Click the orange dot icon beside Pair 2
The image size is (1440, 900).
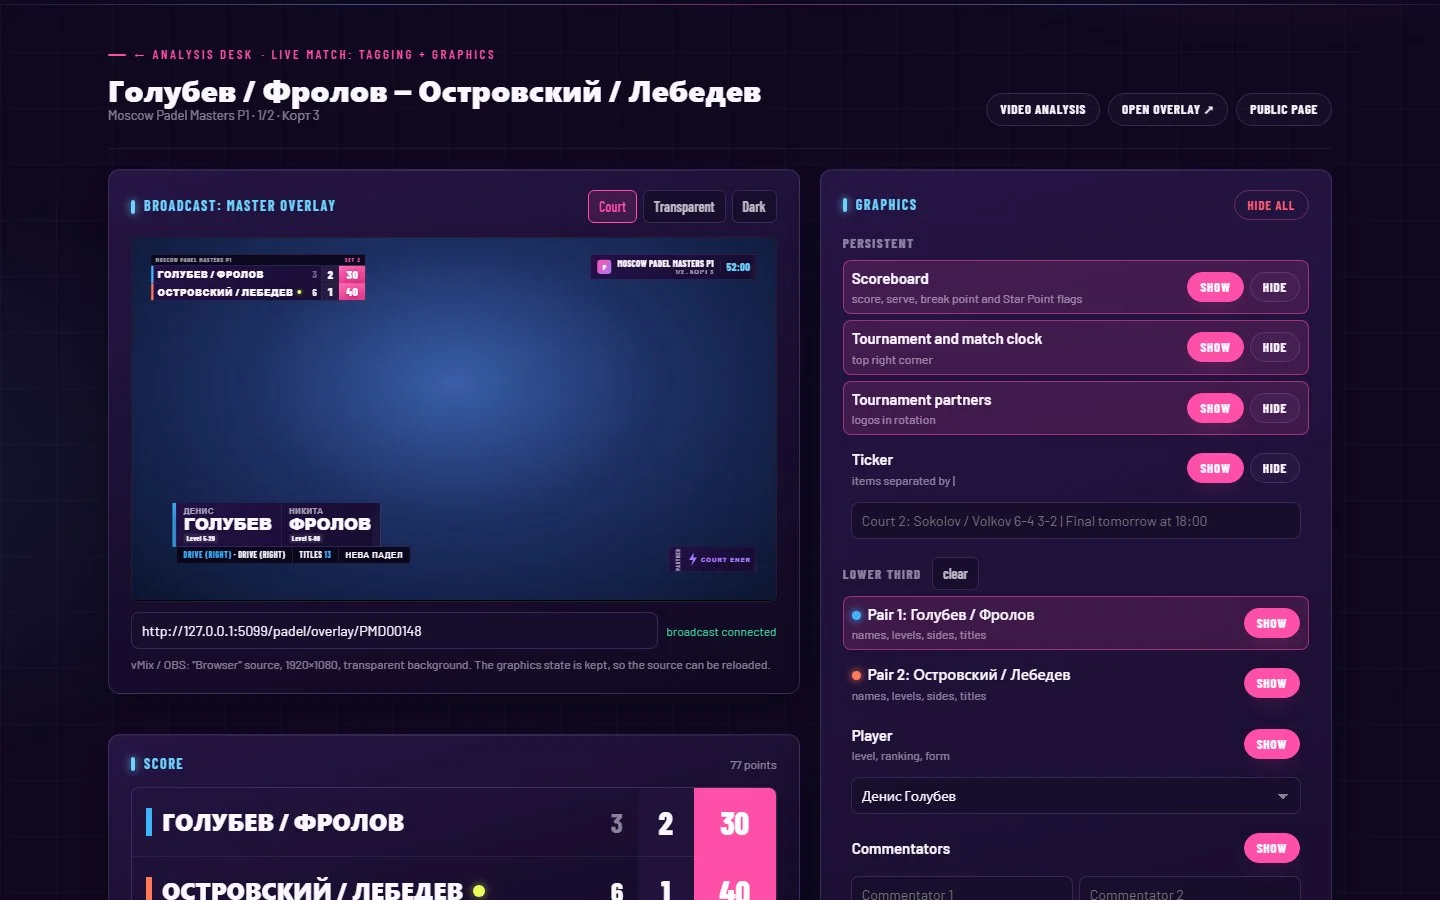tap(856, 675)
